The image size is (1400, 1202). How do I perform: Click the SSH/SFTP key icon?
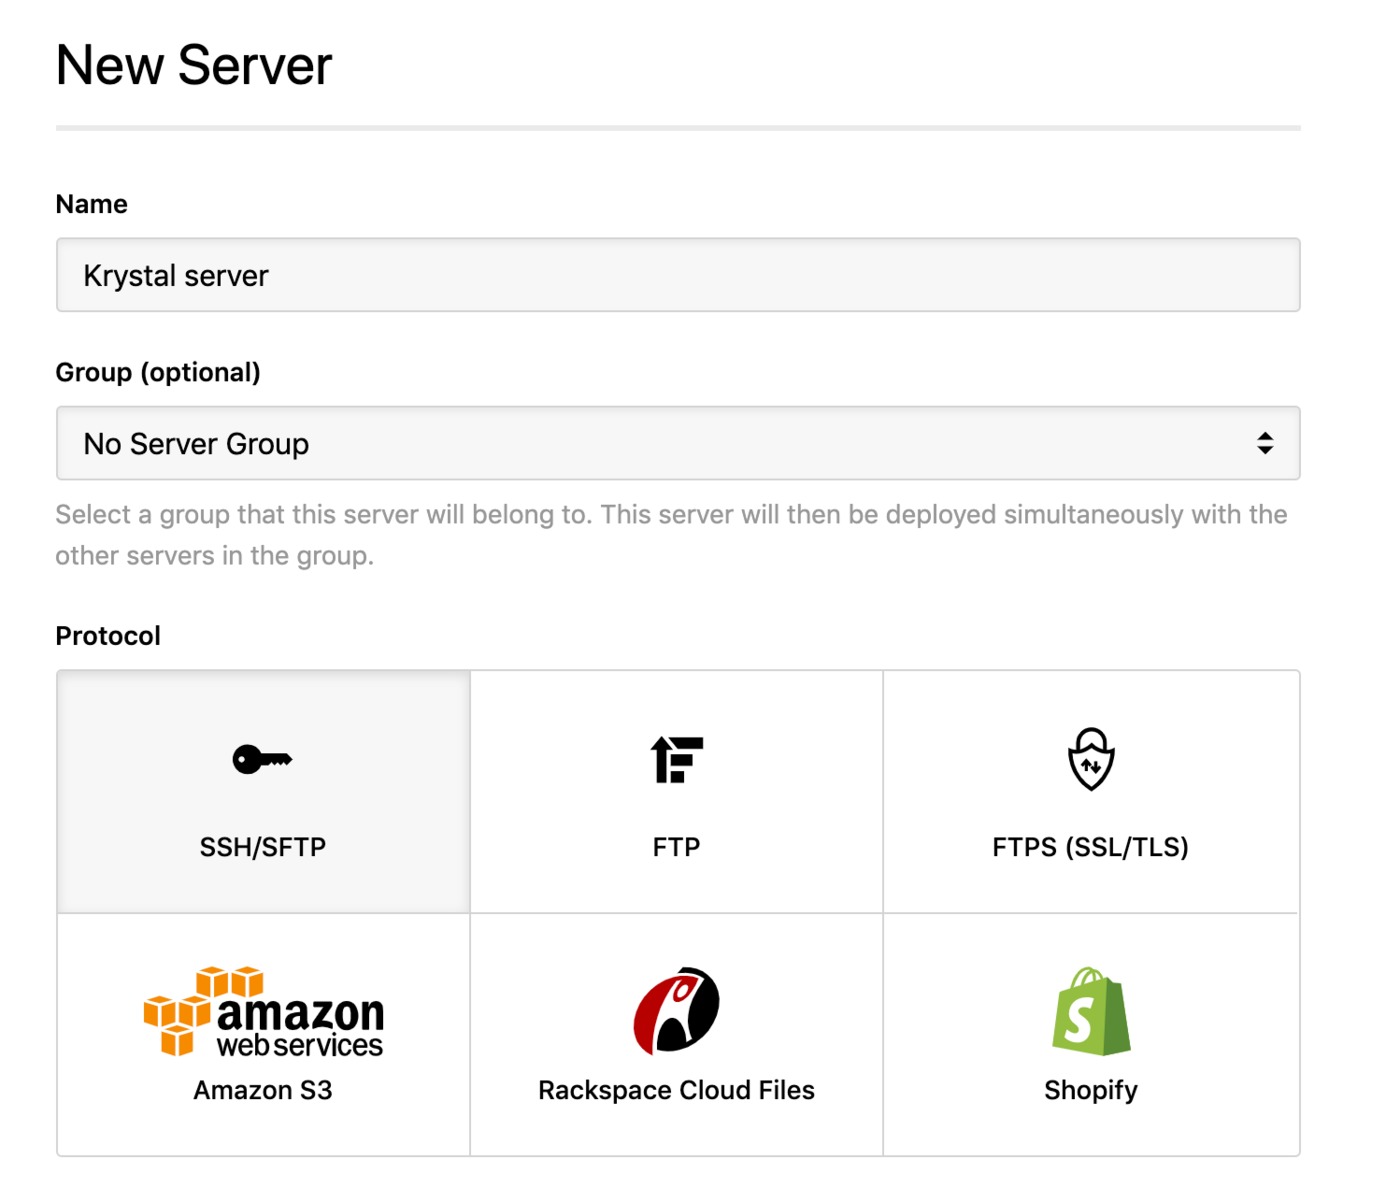[x=262, y=760]
